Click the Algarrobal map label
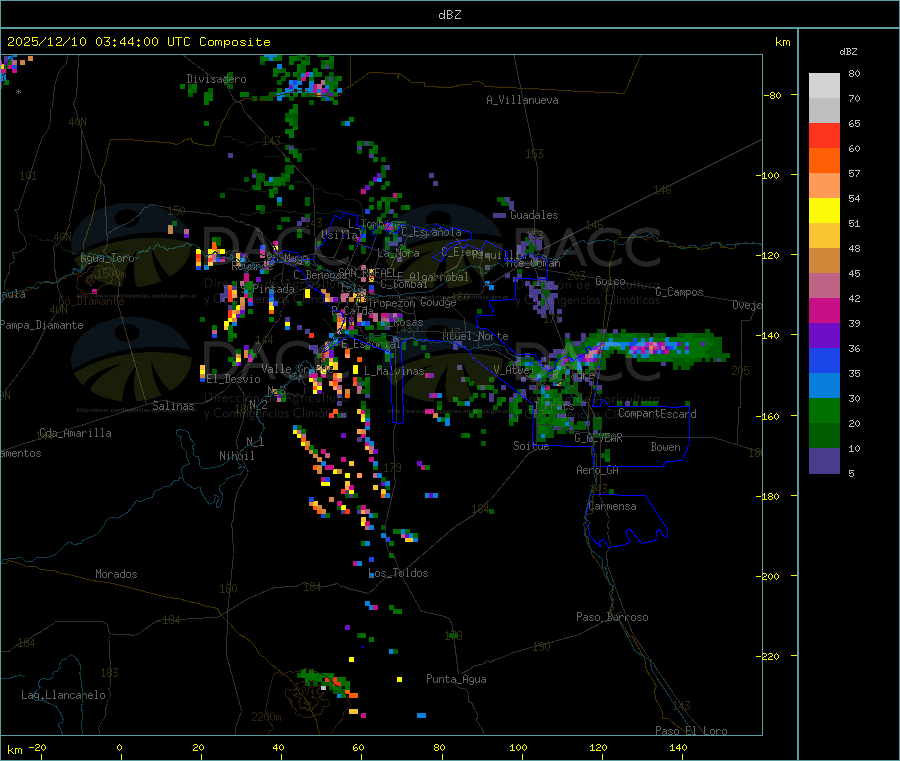The image size is (900, 761). point(439,277)
